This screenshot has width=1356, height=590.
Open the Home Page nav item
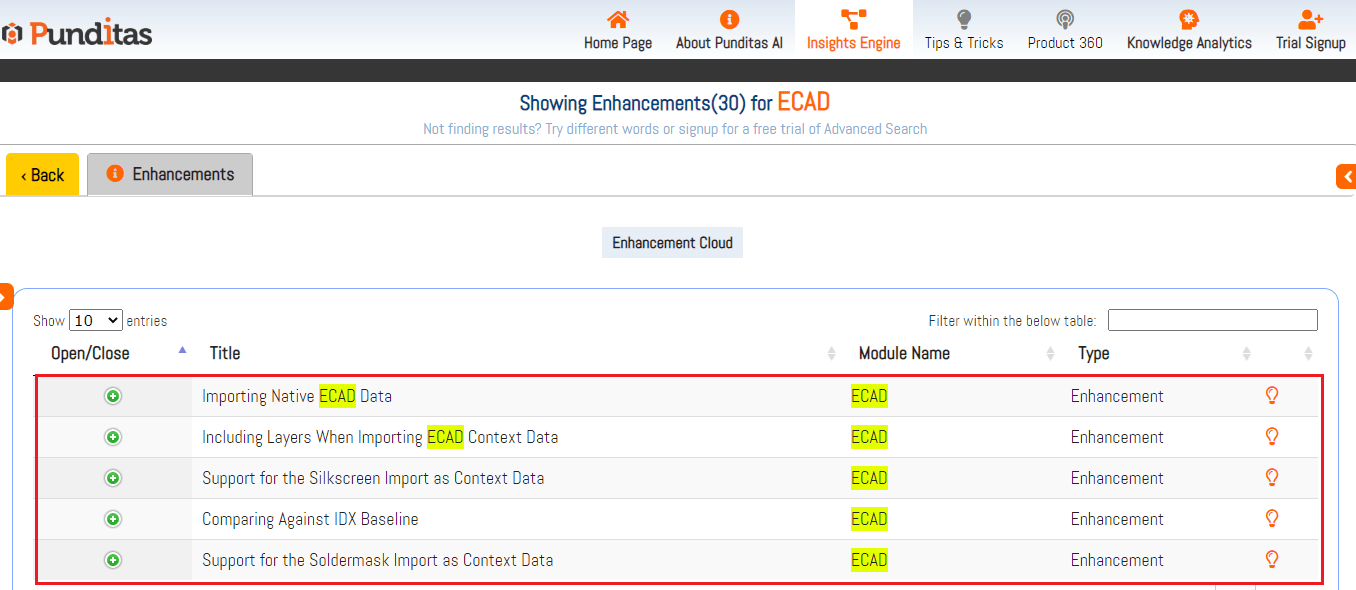[618, 31]
